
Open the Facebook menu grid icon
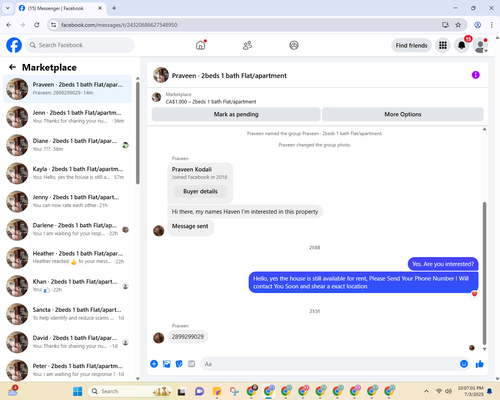point(443,45)
